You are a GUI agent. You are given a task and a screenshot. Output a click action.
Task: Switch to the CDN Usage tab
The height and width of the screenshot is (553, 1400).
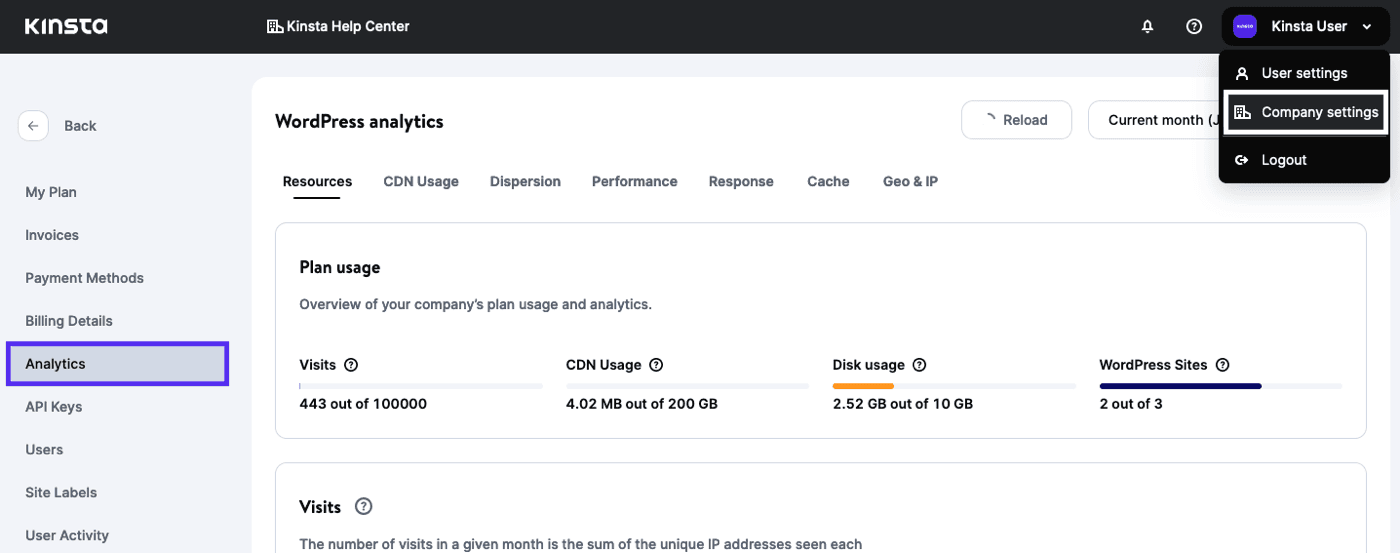(421, 181)
